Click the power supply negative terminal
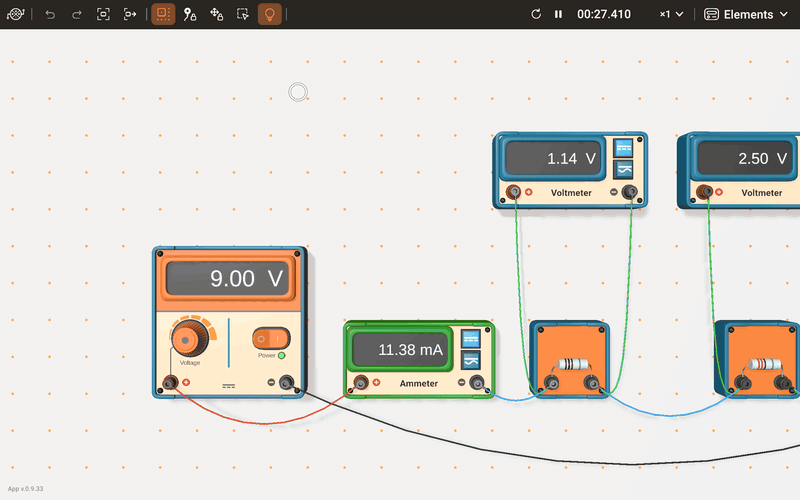Viewport: 800px width, 500px height. [x=286, y=382]
